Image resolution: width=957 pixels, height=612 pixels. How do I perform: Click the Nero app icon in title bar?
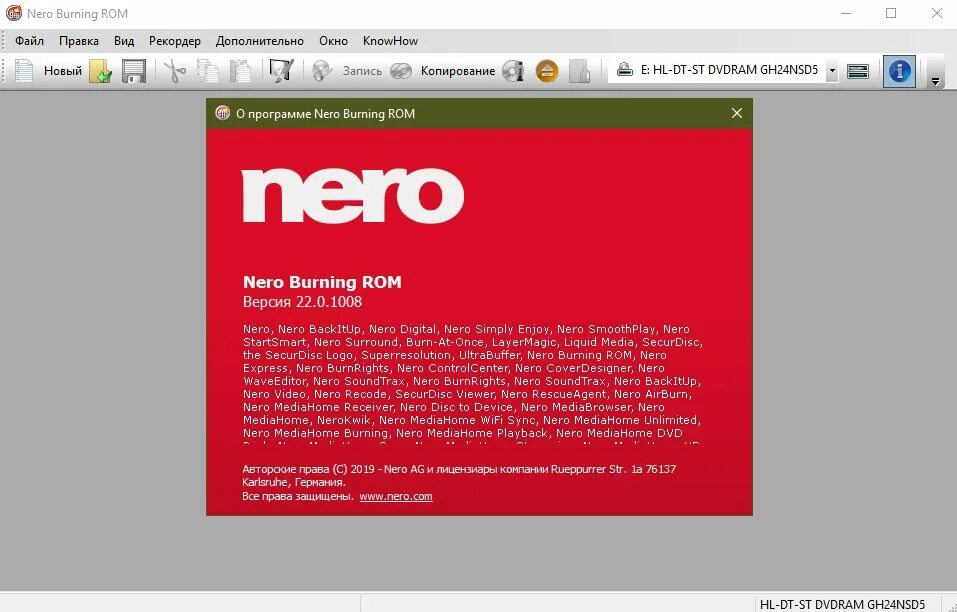pos(13,13)
